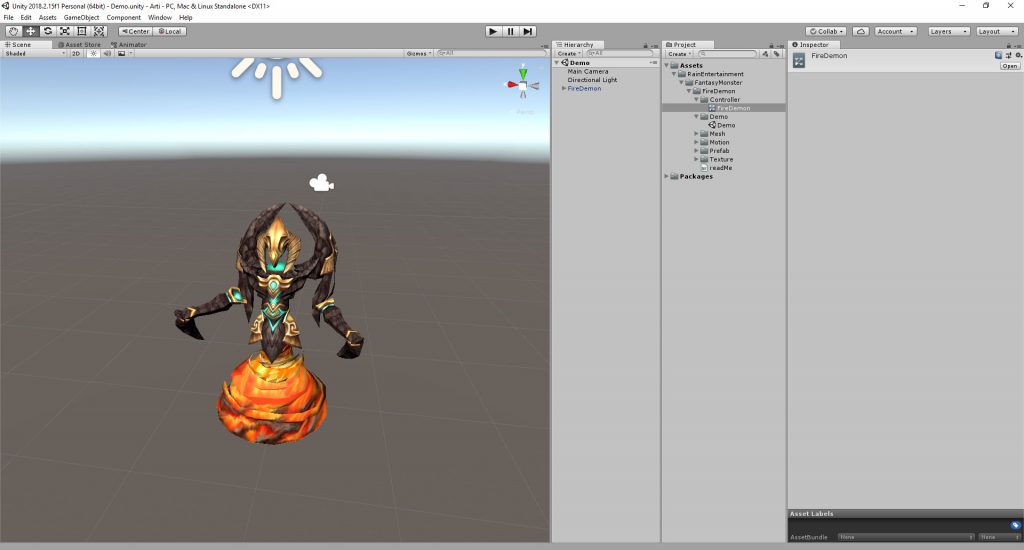Click the Pause button
Screen dimensions: 1024x550
click(x=510, y=31)
